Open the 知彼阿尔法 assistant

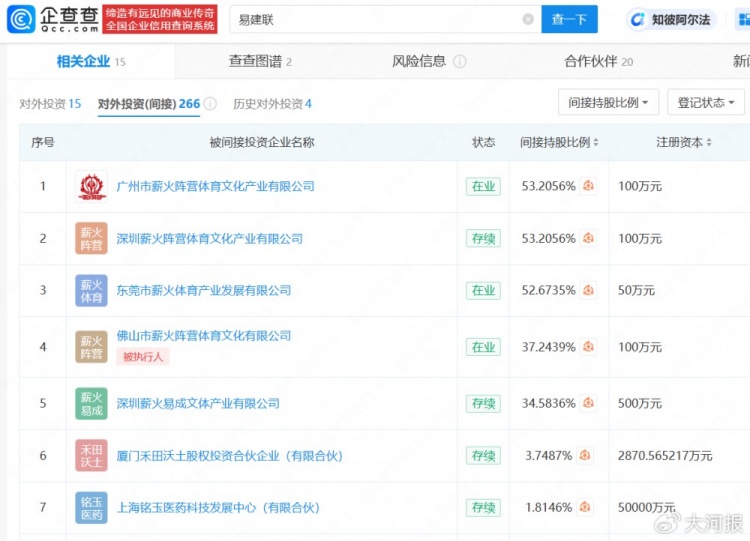(672, 19)
